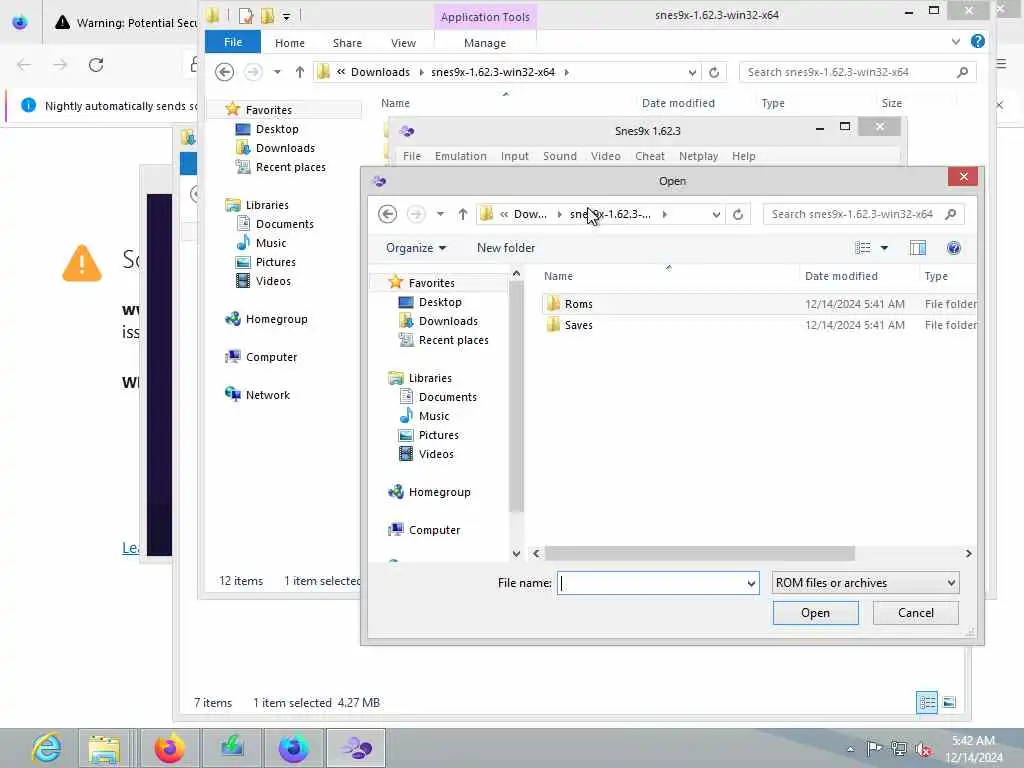
Task: Select Computer in Open dialog sidebar
Action: tap(434, 530)
